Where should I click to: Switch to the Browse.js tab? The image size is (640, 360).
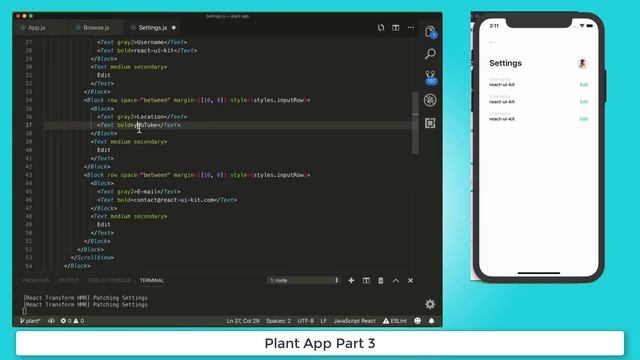[96, 28]
